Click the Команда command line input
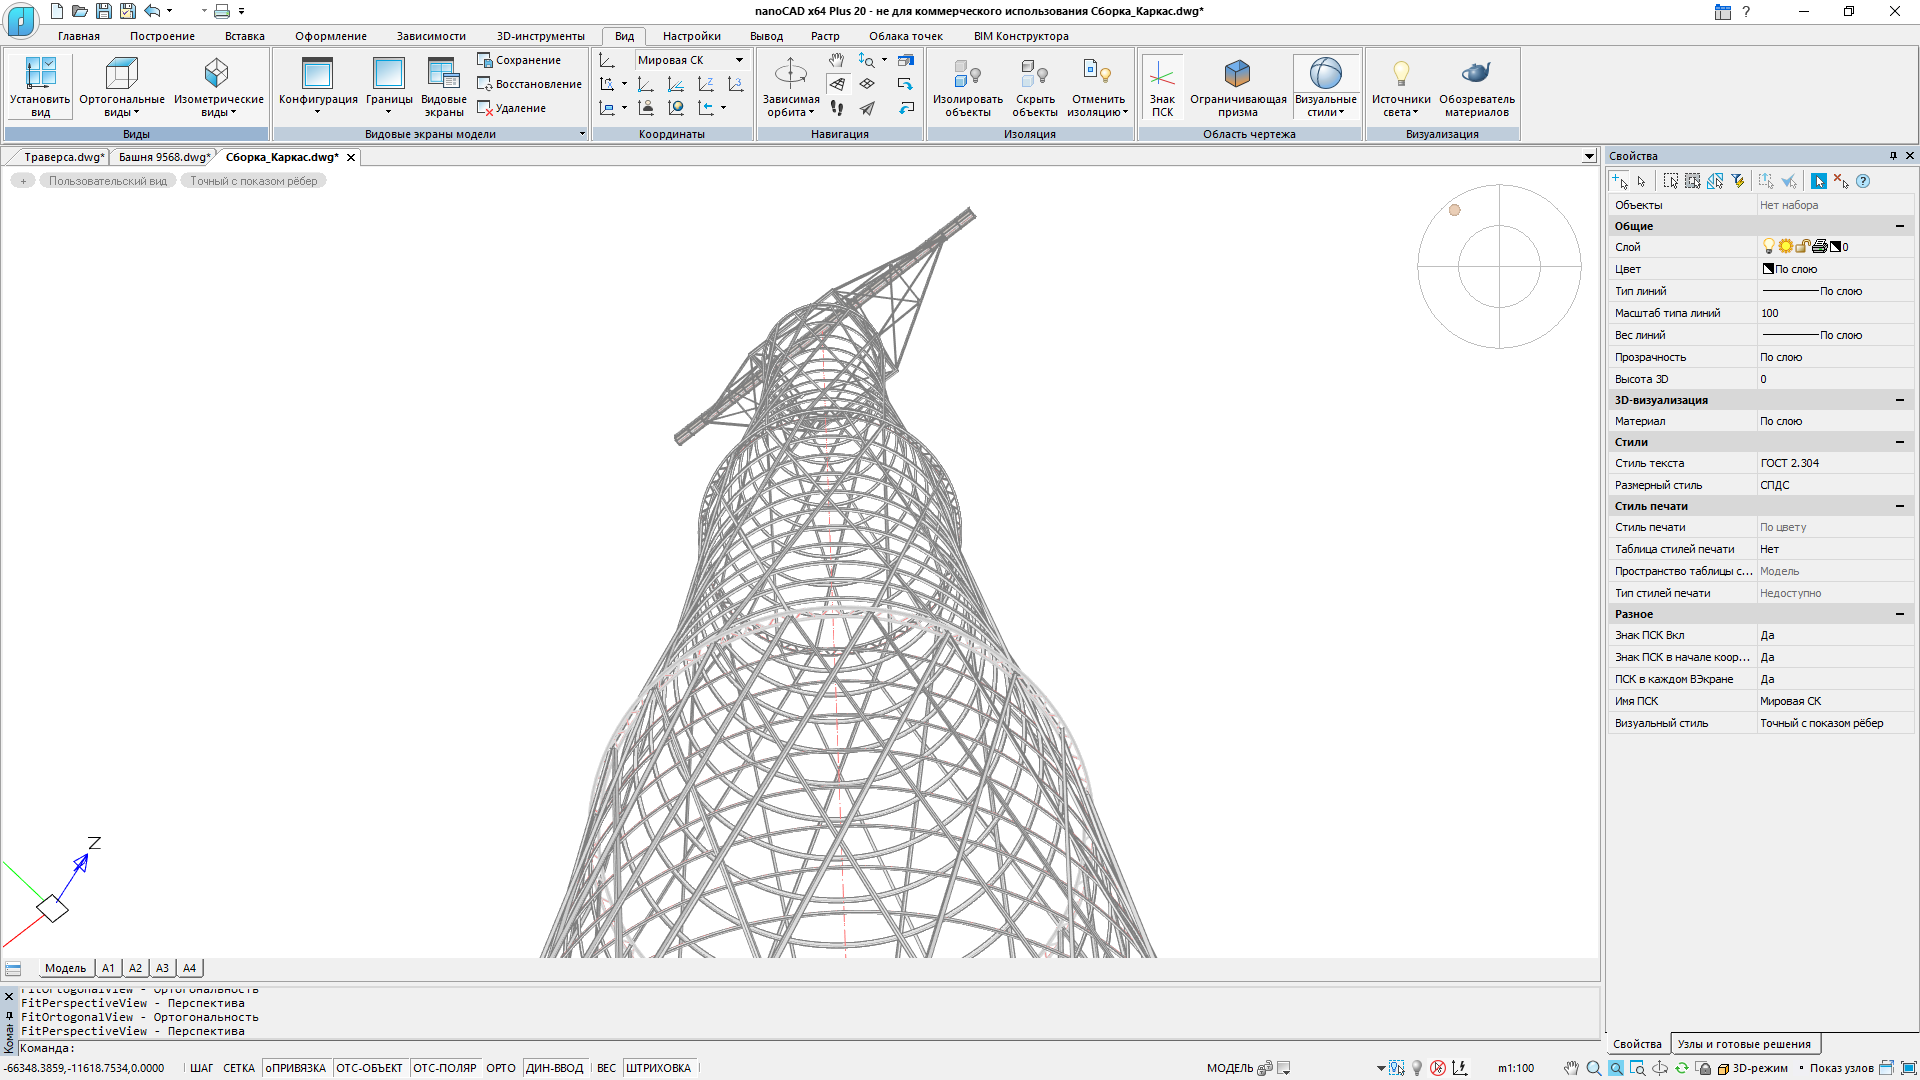The width and height of the screenshot is (1920, 1080). pyautogui.click(x=800, y=1048)
